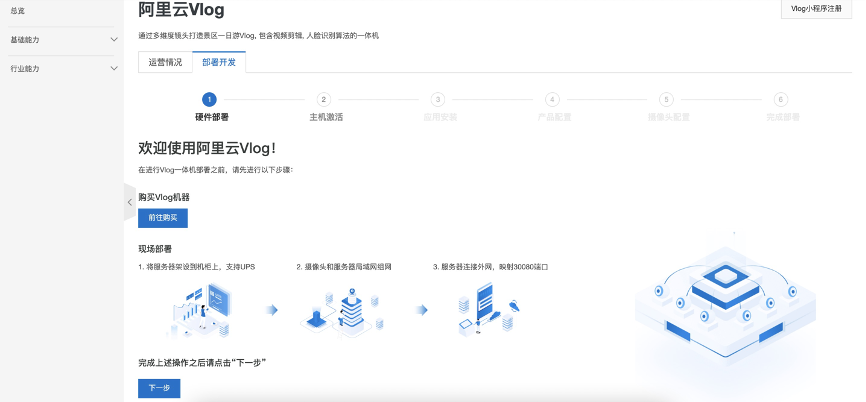Click step 2 circle 主机激活
This screenshot has width=866, height=402.
coord(324,99)
